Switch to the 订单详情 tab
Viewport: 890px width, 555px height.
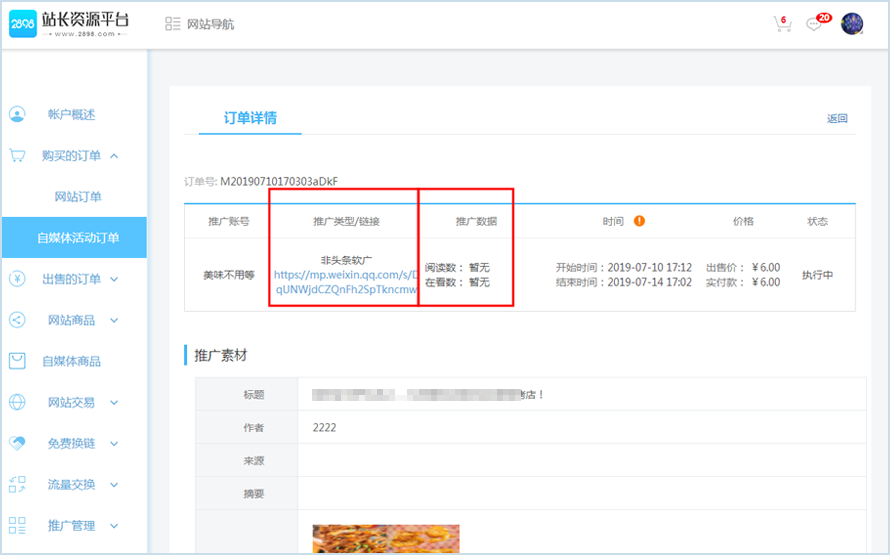click(x=250, y=118)
